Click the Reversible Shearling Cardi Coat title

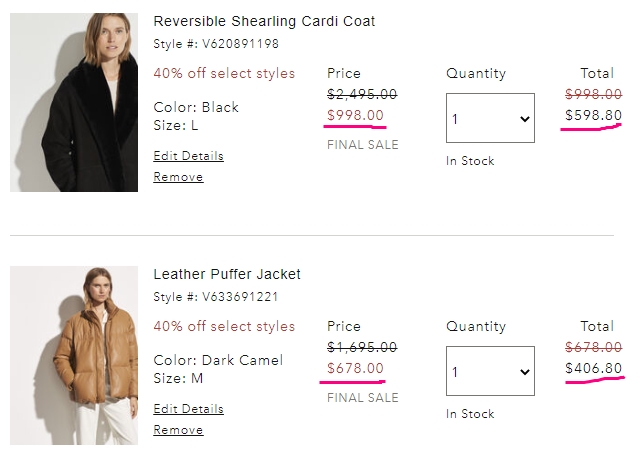[x=264, y=21]
